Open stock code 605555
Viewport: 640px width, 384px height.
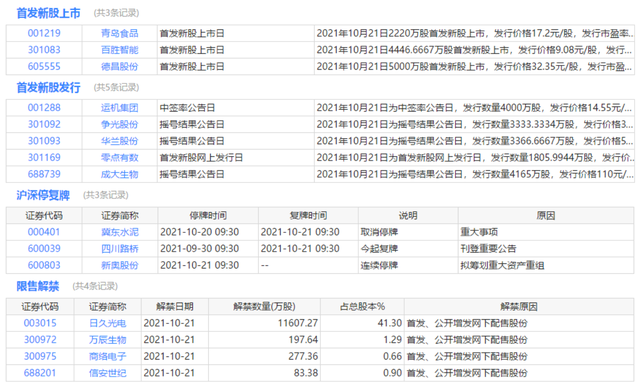pos(44,67)
